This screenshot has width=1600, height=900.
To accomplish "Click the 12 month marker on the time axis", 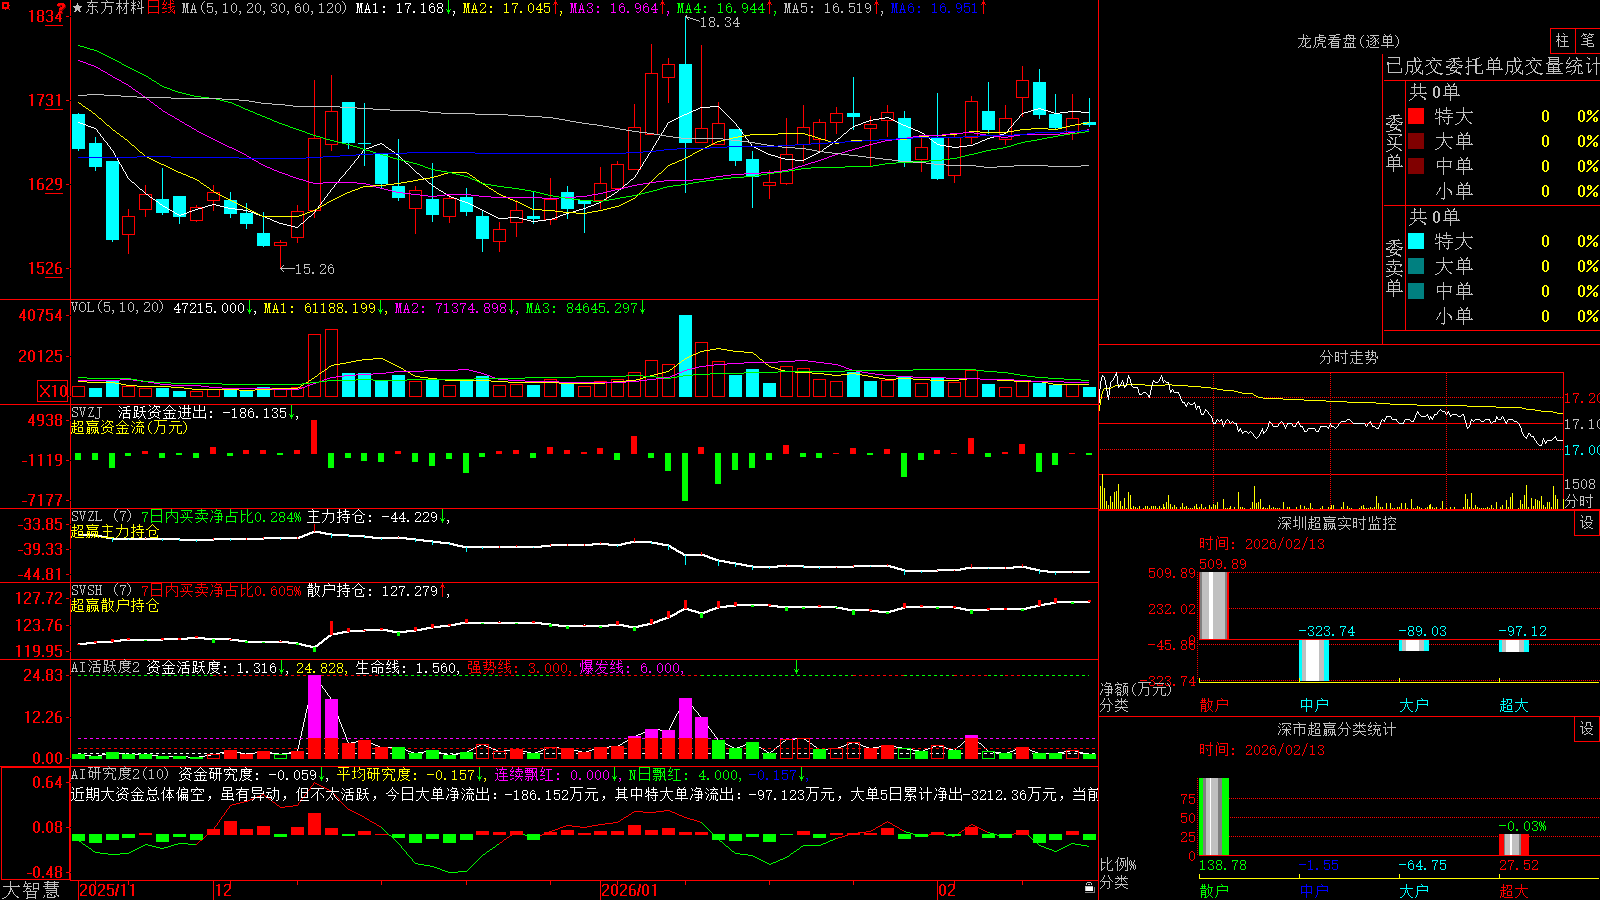I will pos(223,890).
